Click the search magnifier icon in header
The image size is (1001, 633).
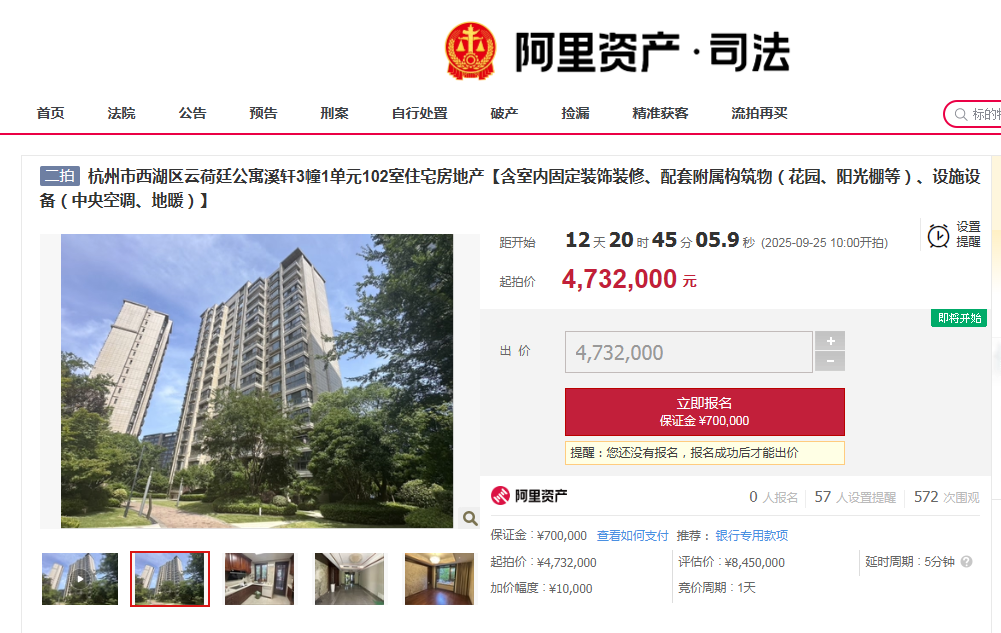960,115
